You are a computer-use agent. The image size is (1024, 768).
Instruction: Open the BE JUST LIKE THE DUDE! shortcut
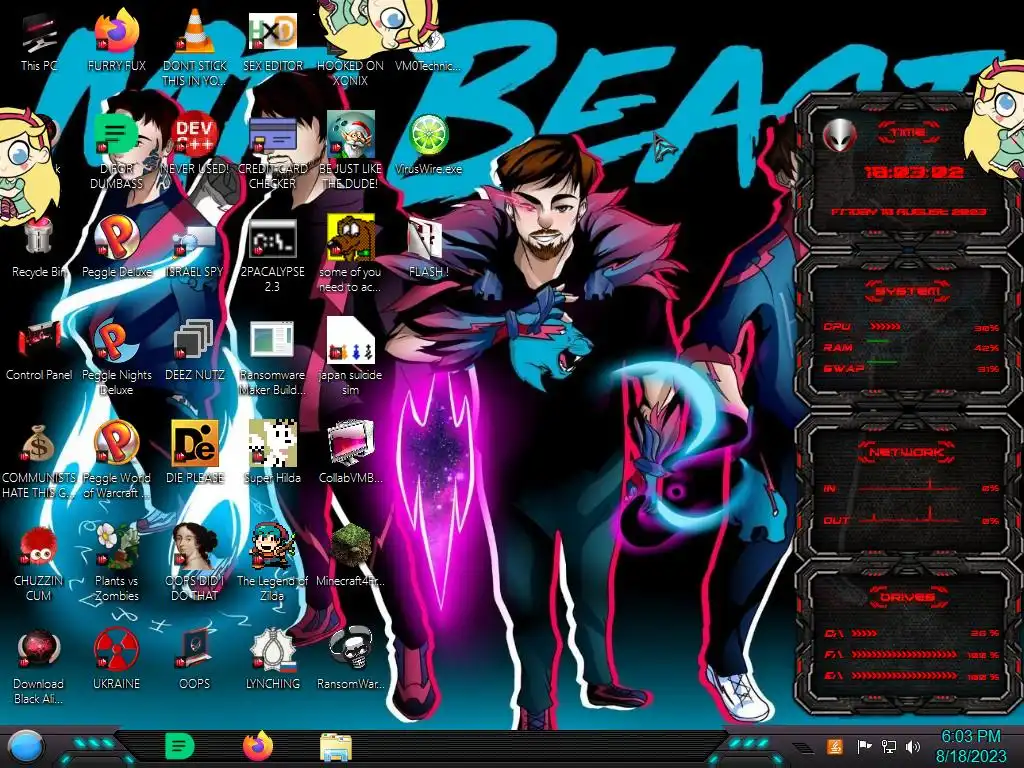(x=350, y=152)
